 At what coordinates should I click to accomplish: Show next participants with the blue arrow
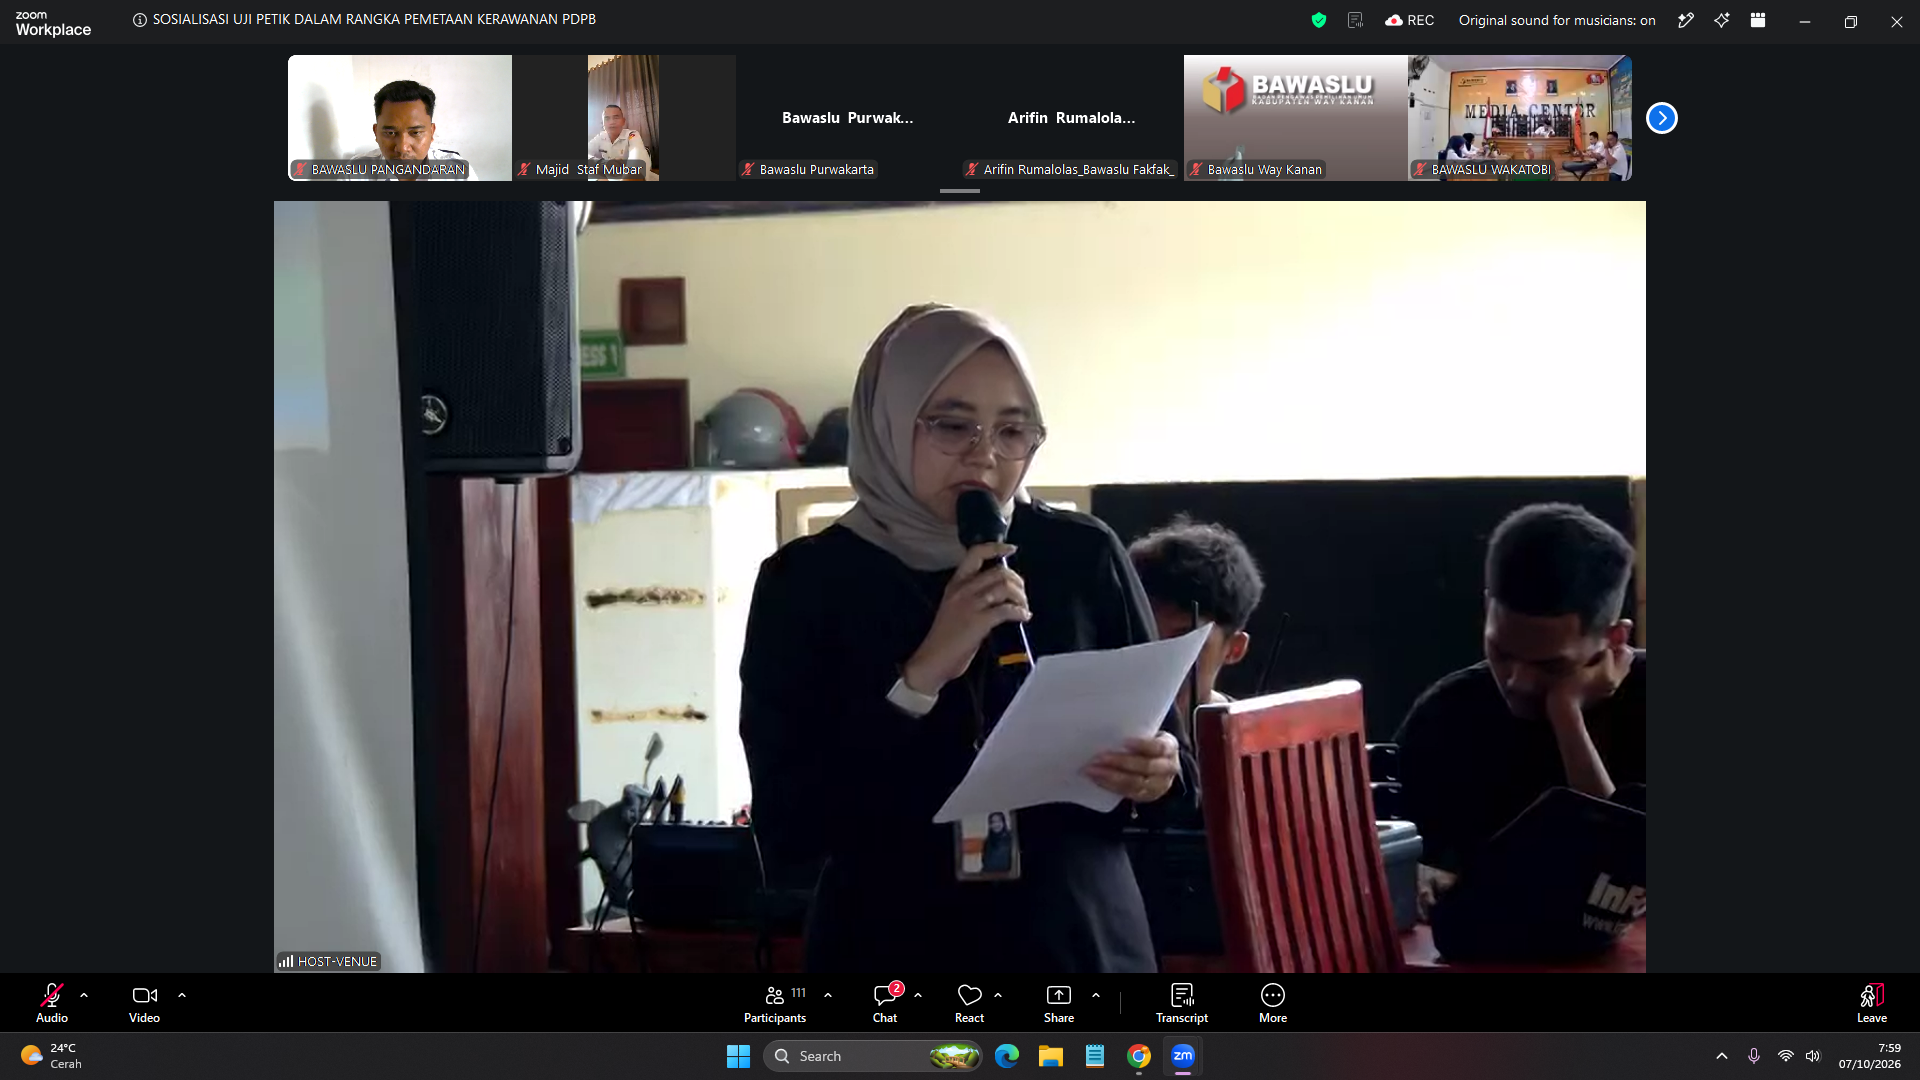[x=1662, y=118]
